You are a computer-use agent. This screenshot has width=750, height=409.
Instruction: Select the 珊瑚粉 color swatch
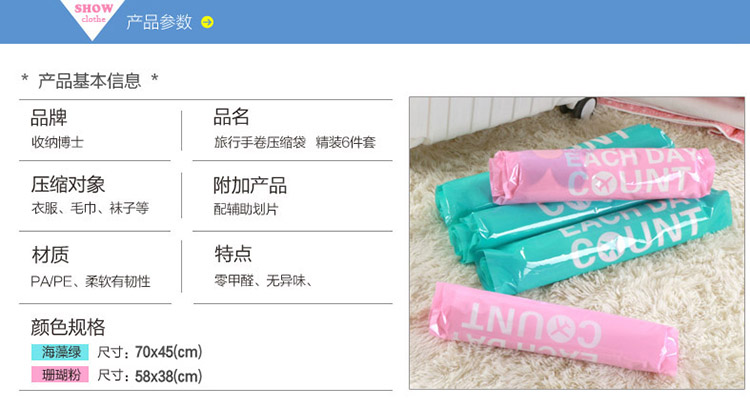[x=60, y=375]
